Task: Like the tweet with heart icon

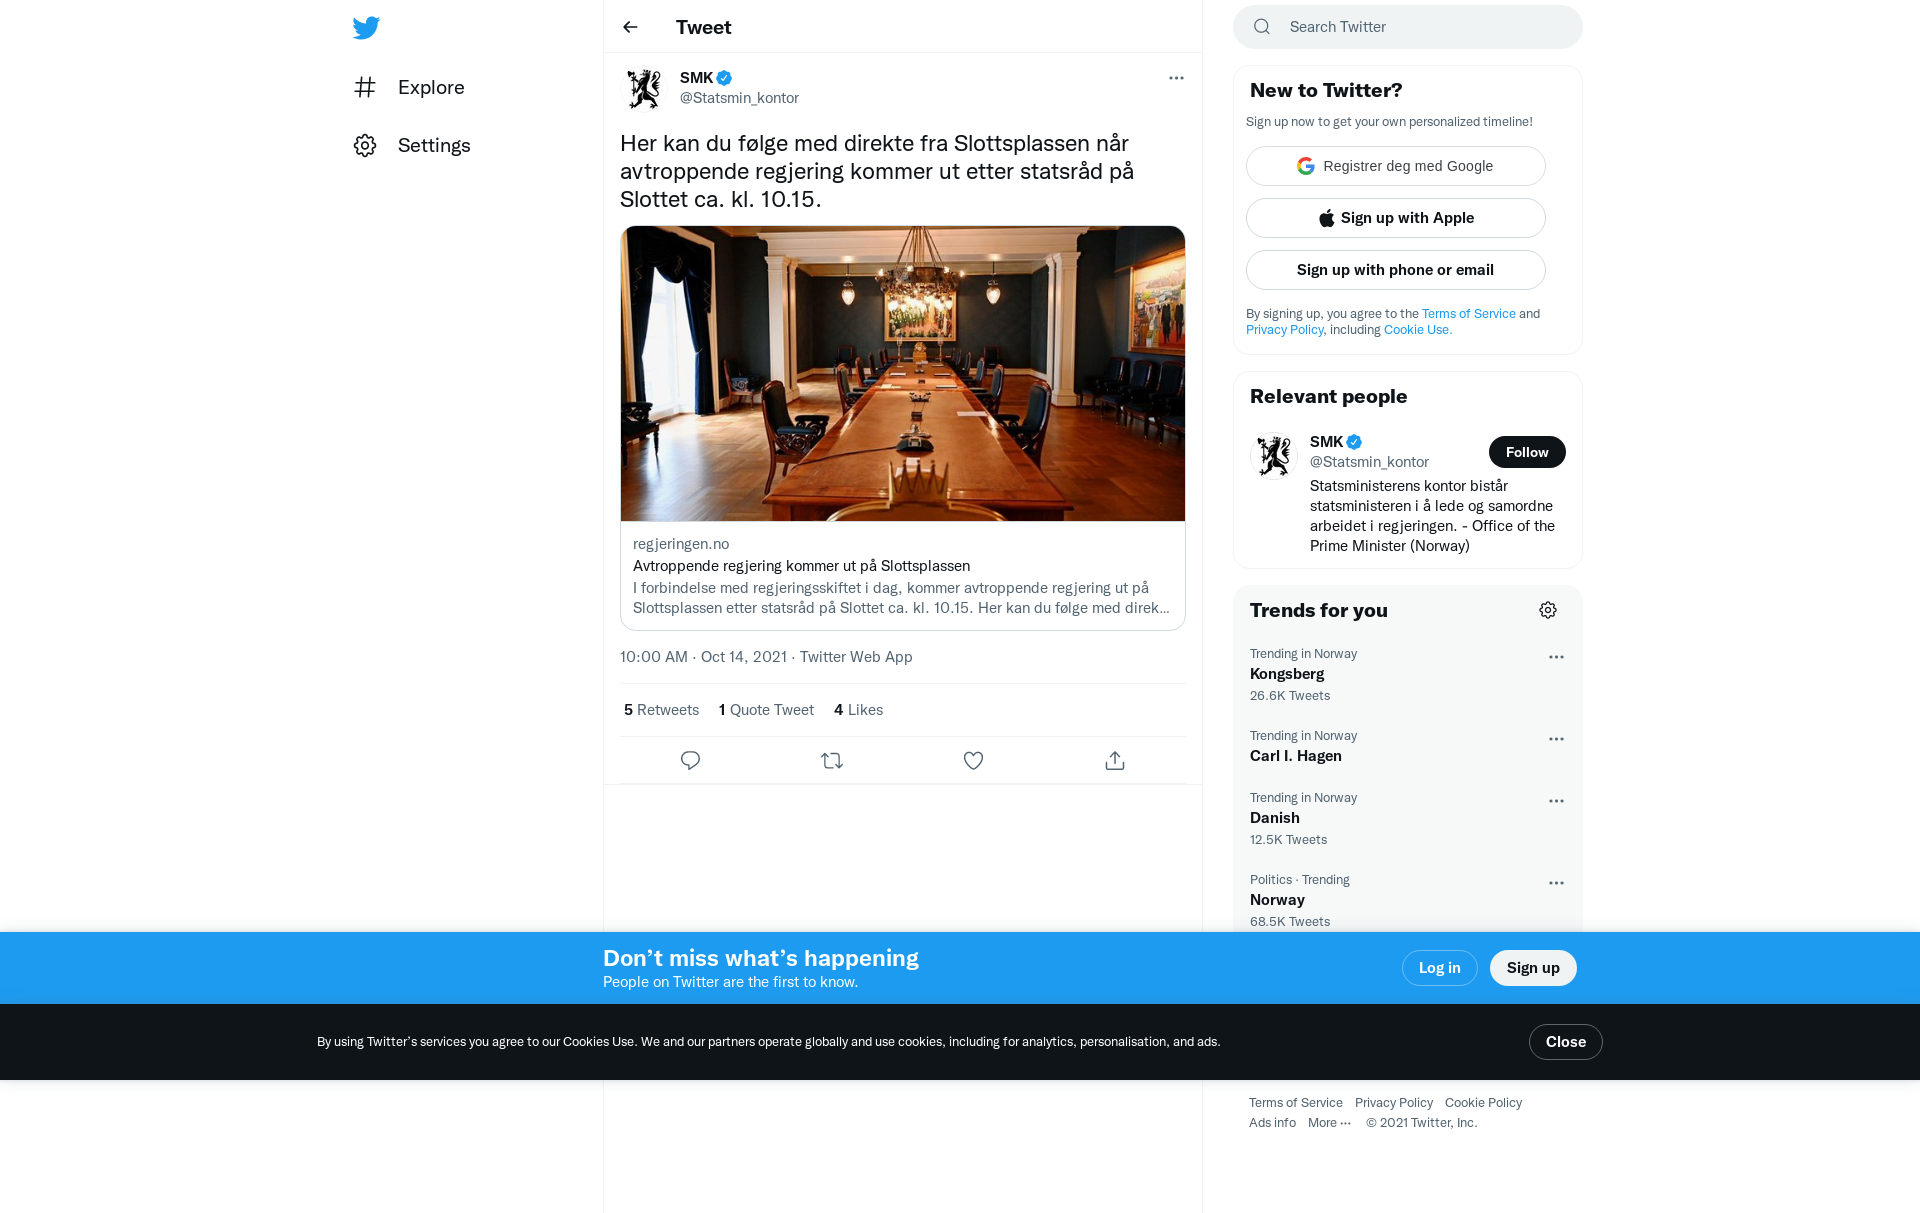Action: (973, 761)
